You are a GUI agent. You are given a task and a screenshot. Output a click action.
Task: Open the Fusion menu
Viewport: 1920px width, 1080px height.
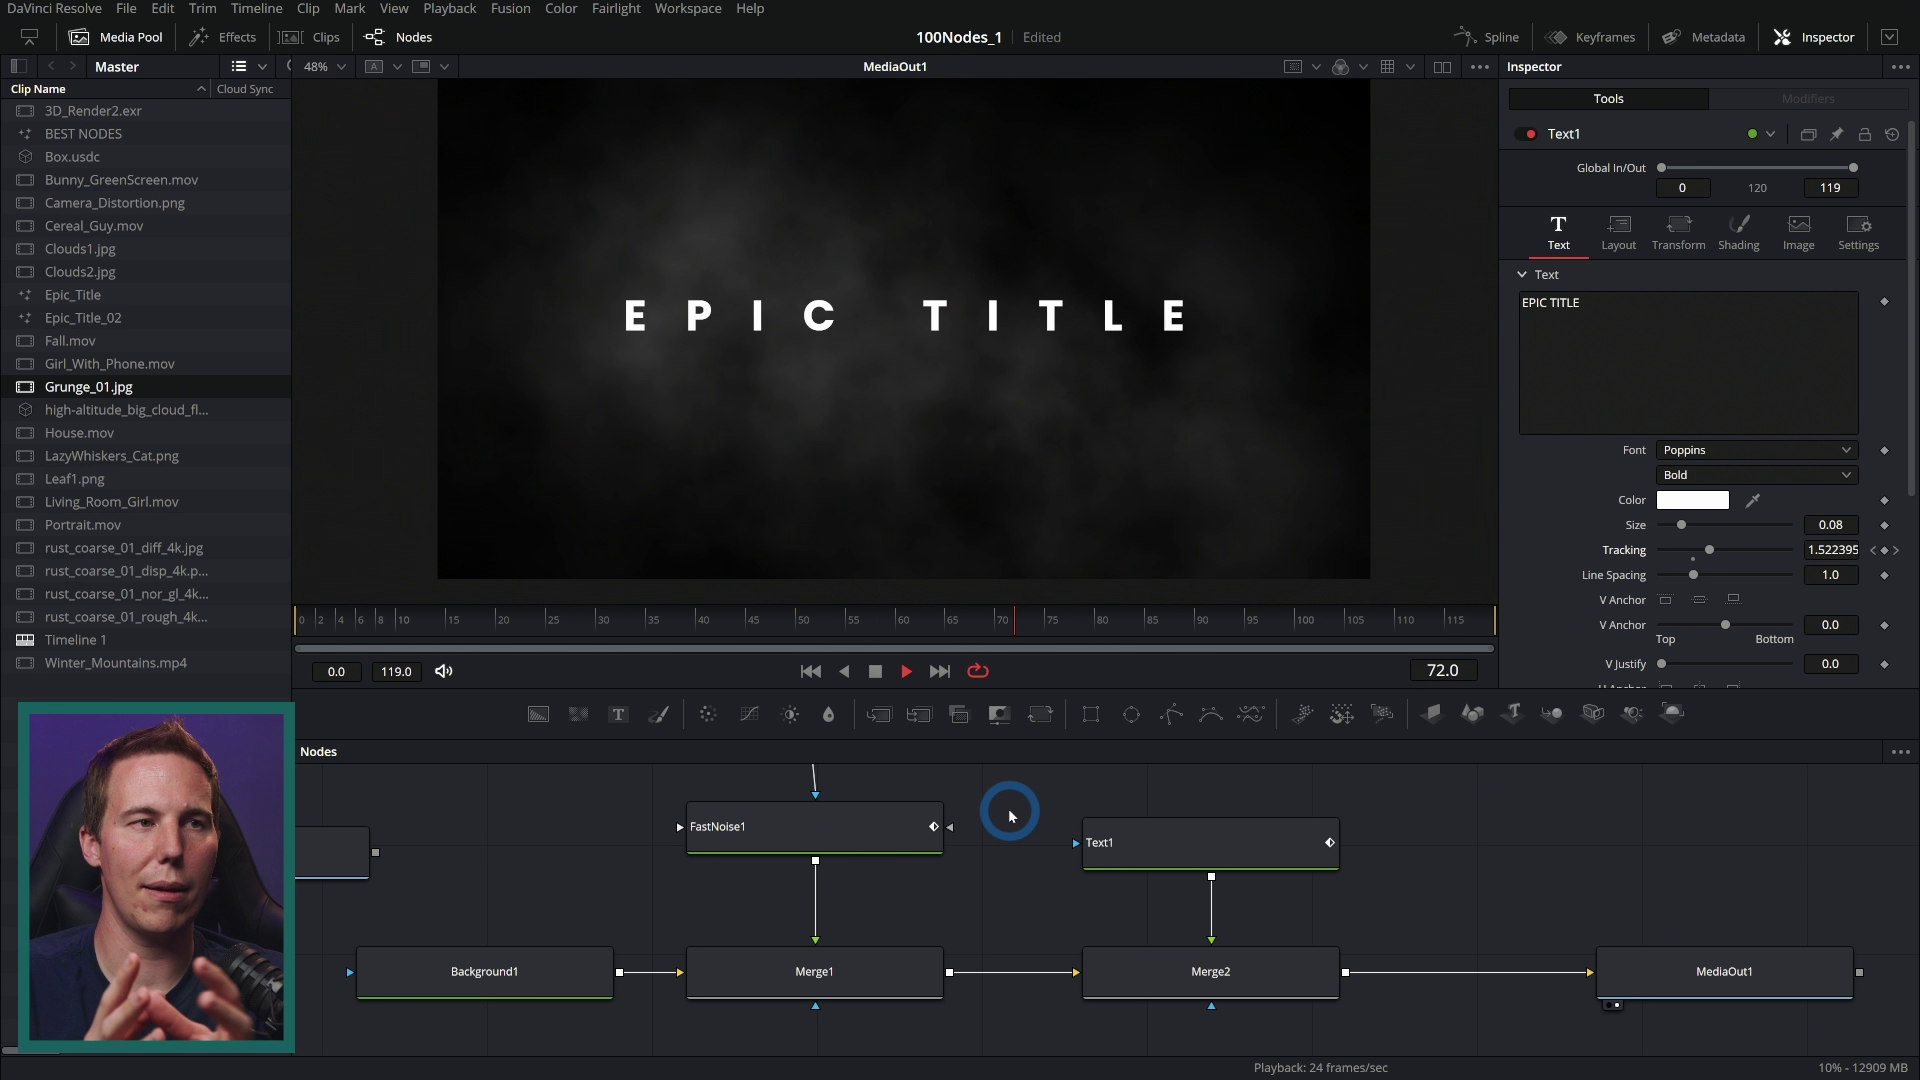tap(510, 8)
